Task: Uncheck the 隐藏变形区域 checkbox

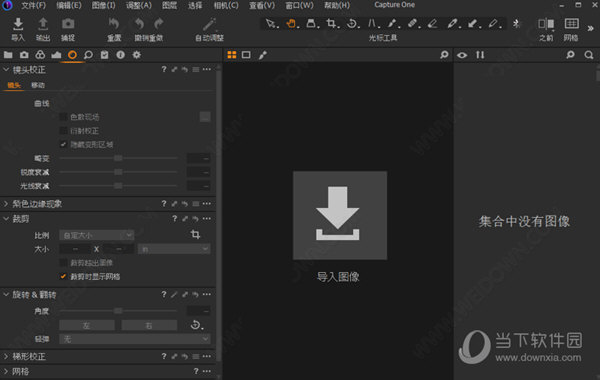Action: [64, 144]
